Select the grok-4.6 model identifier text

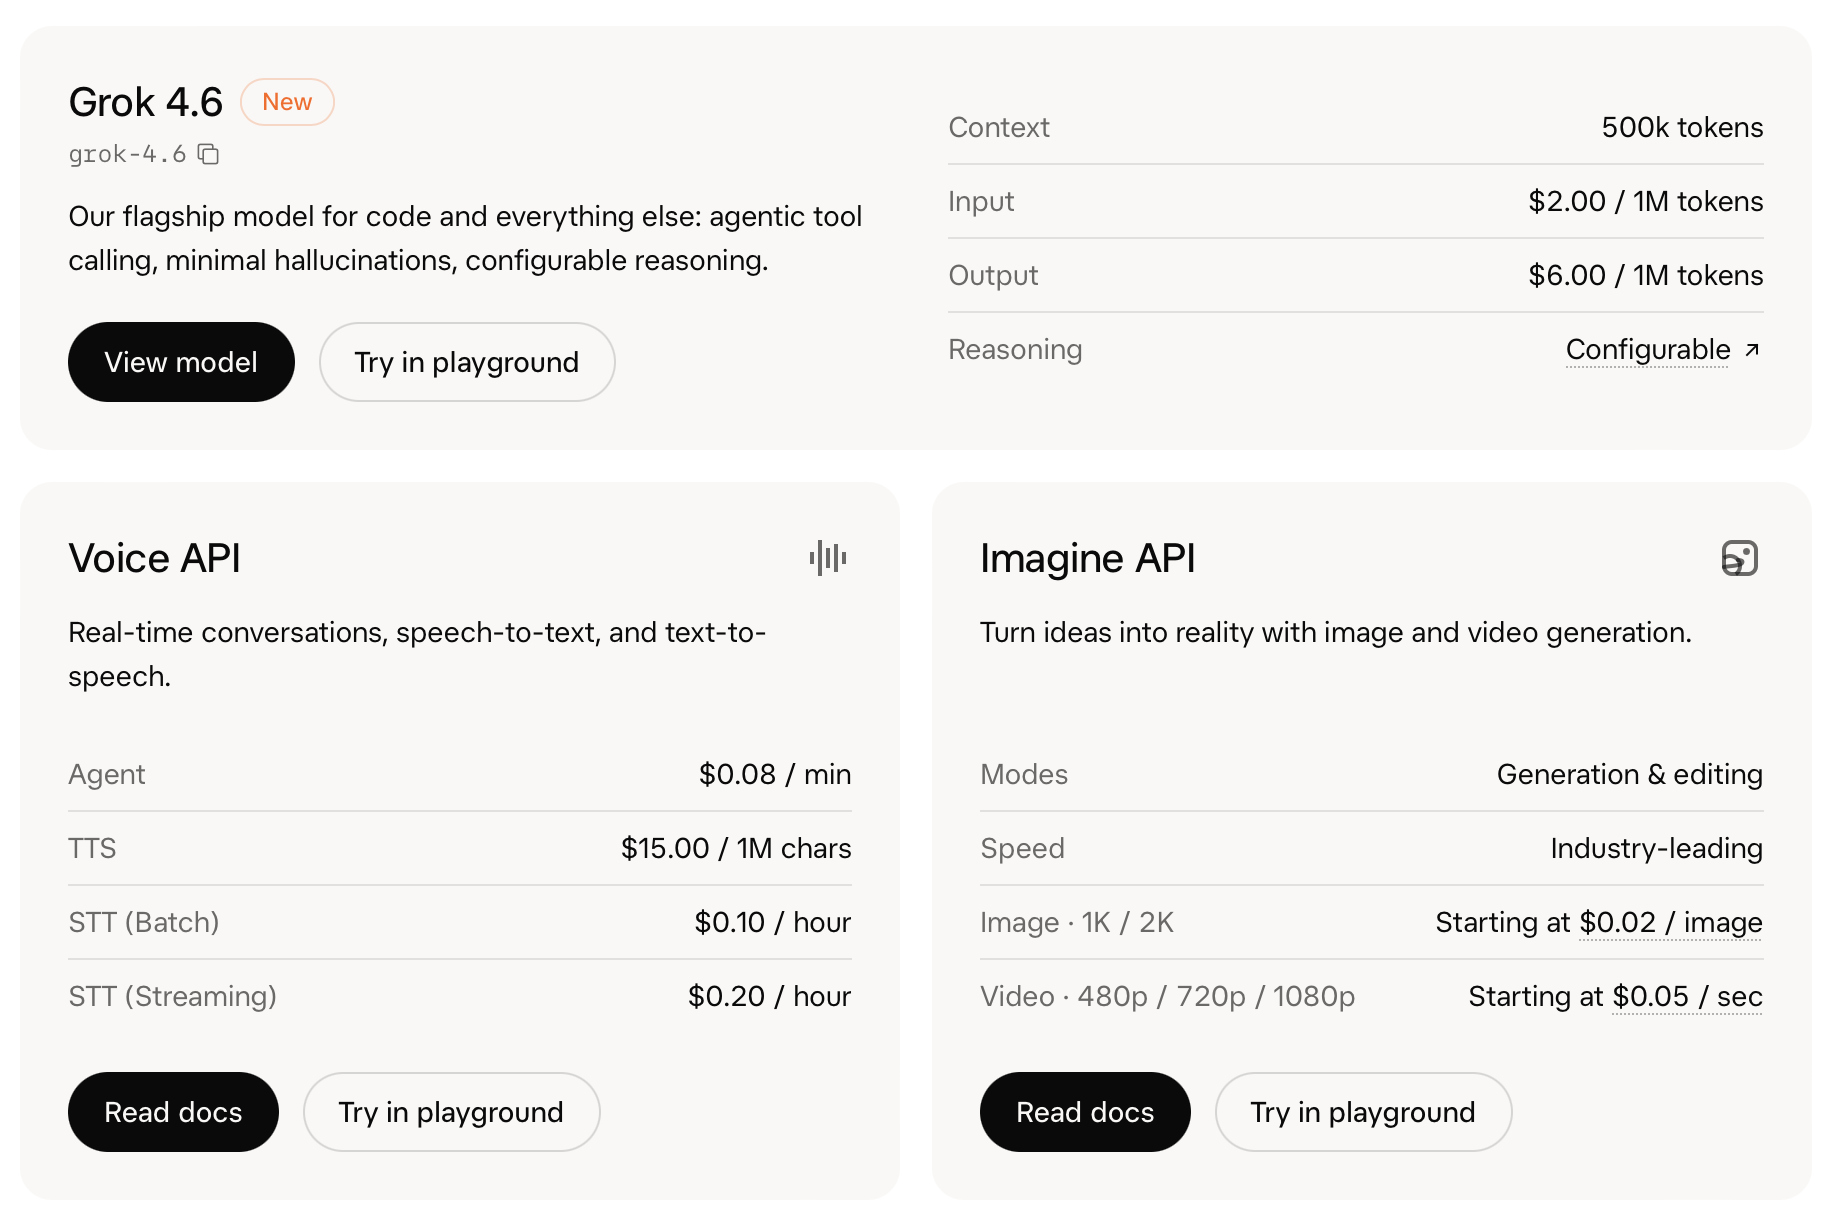coord(127,154)
